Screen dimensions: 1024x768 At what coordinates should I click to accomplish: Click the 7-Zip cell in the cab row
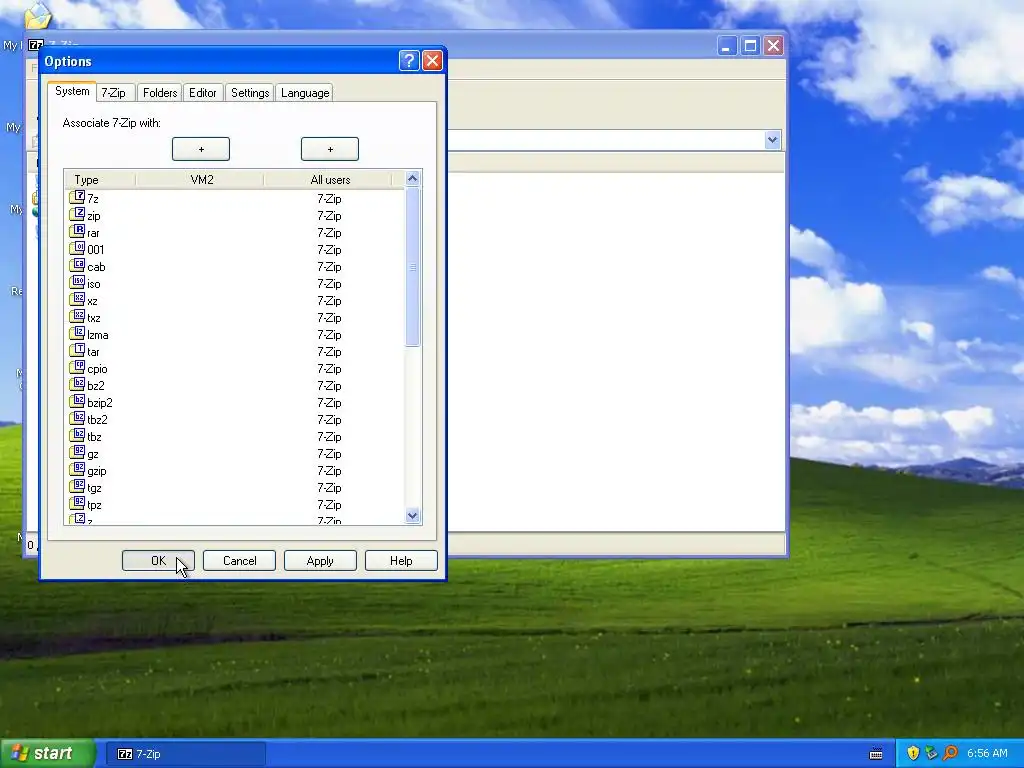pyautogui.click(x=329, y=266)
